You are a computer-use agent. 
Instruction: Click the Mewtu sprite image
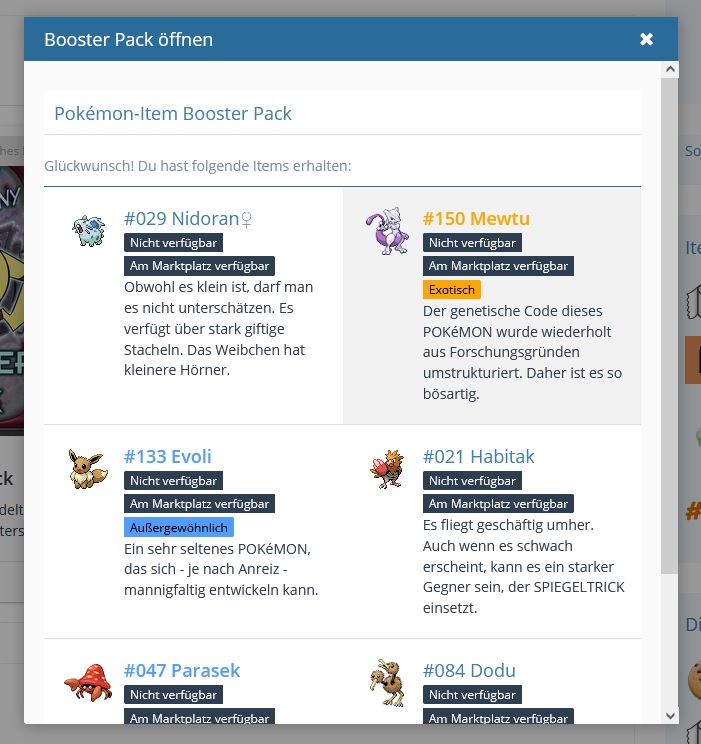(387, 231)
